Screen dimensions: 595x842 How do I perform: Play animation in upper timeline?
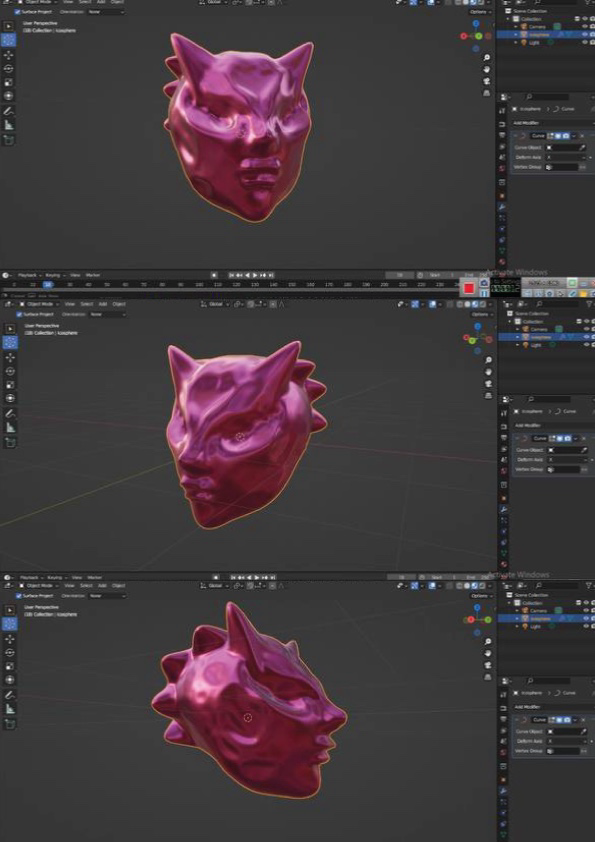tap(255, 275)
